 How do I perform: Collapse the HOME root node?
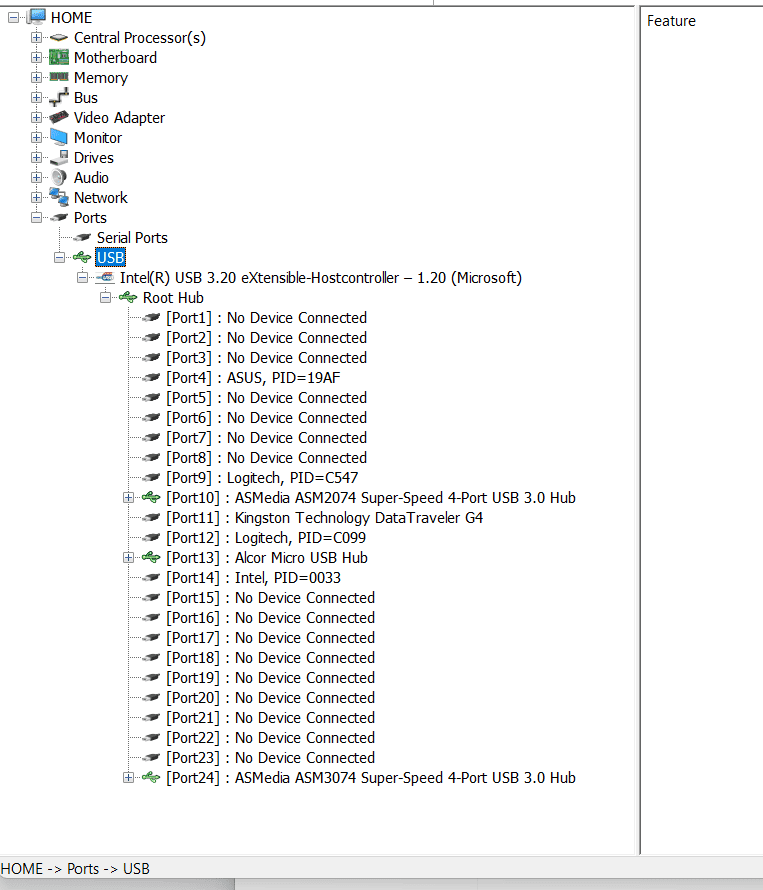click(14, 18)
